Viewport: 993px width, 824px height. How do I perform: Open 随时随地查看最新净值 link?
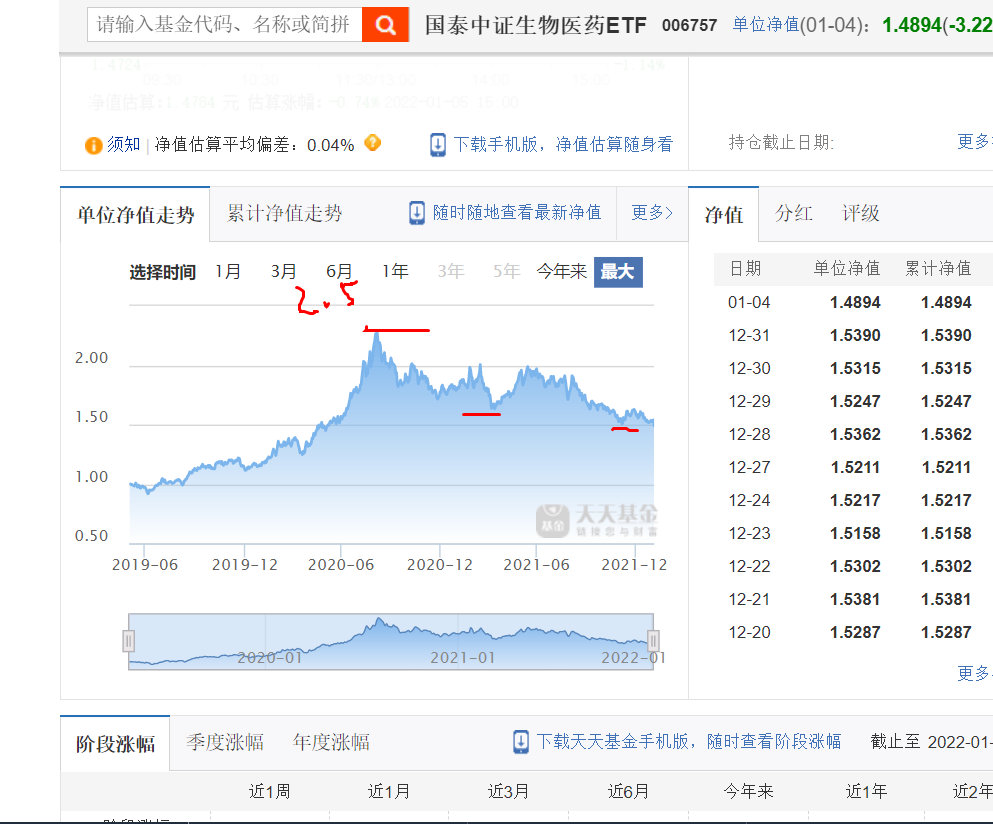pos(517,212)
